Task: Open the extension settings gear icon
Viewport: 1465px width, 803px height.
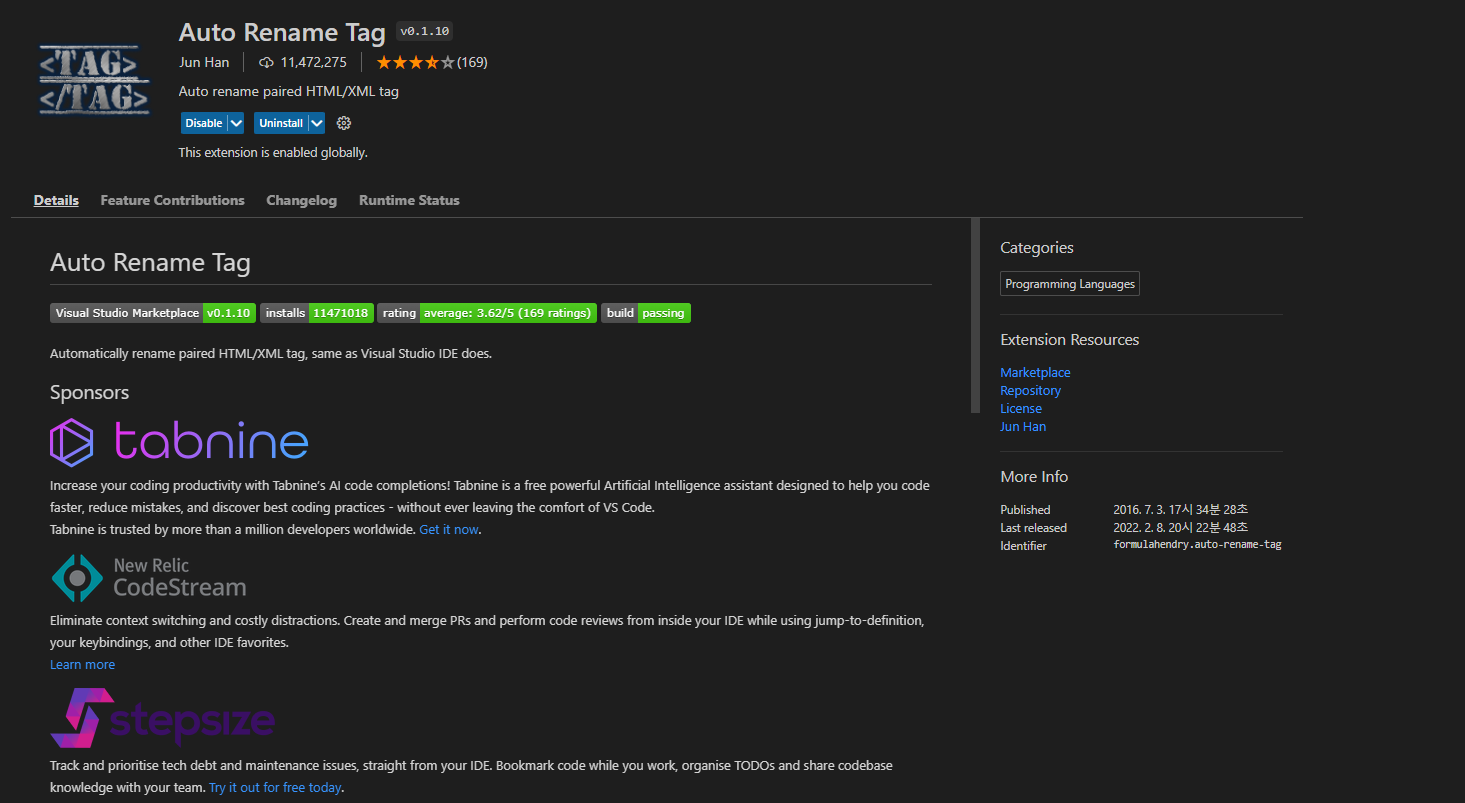Action: click(344, 123)
